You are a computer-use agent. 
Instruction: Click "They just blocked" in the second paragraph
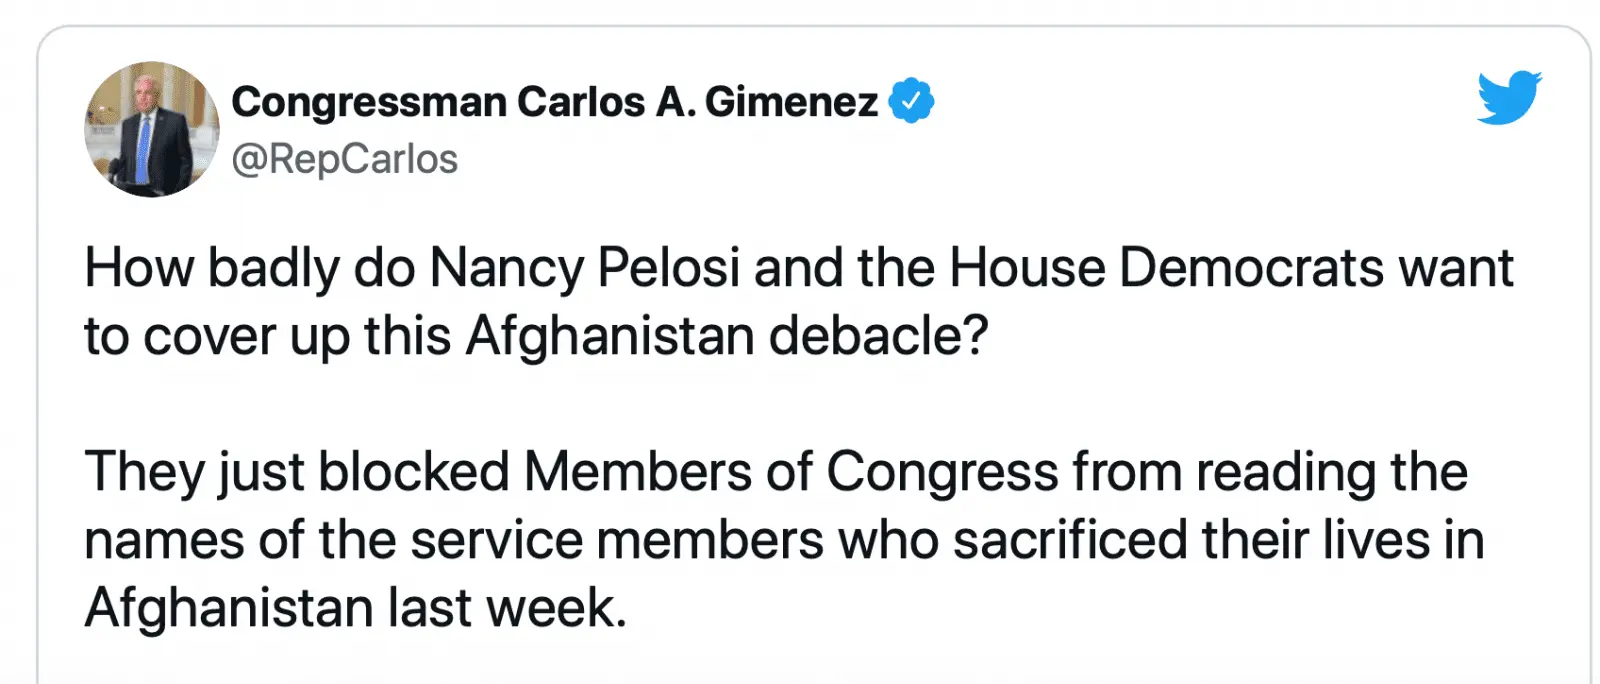297,472
